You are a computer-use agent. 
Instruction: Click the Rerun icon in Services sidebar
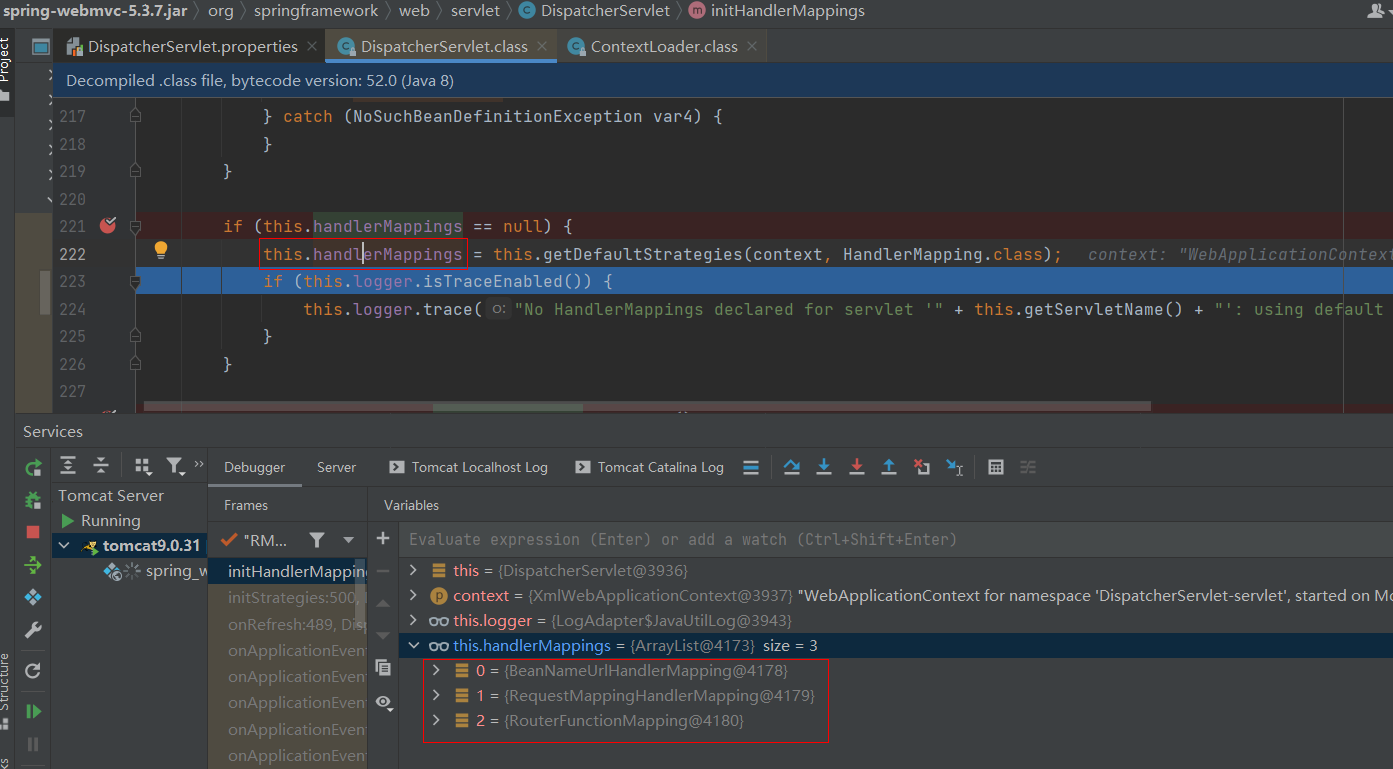33,467
